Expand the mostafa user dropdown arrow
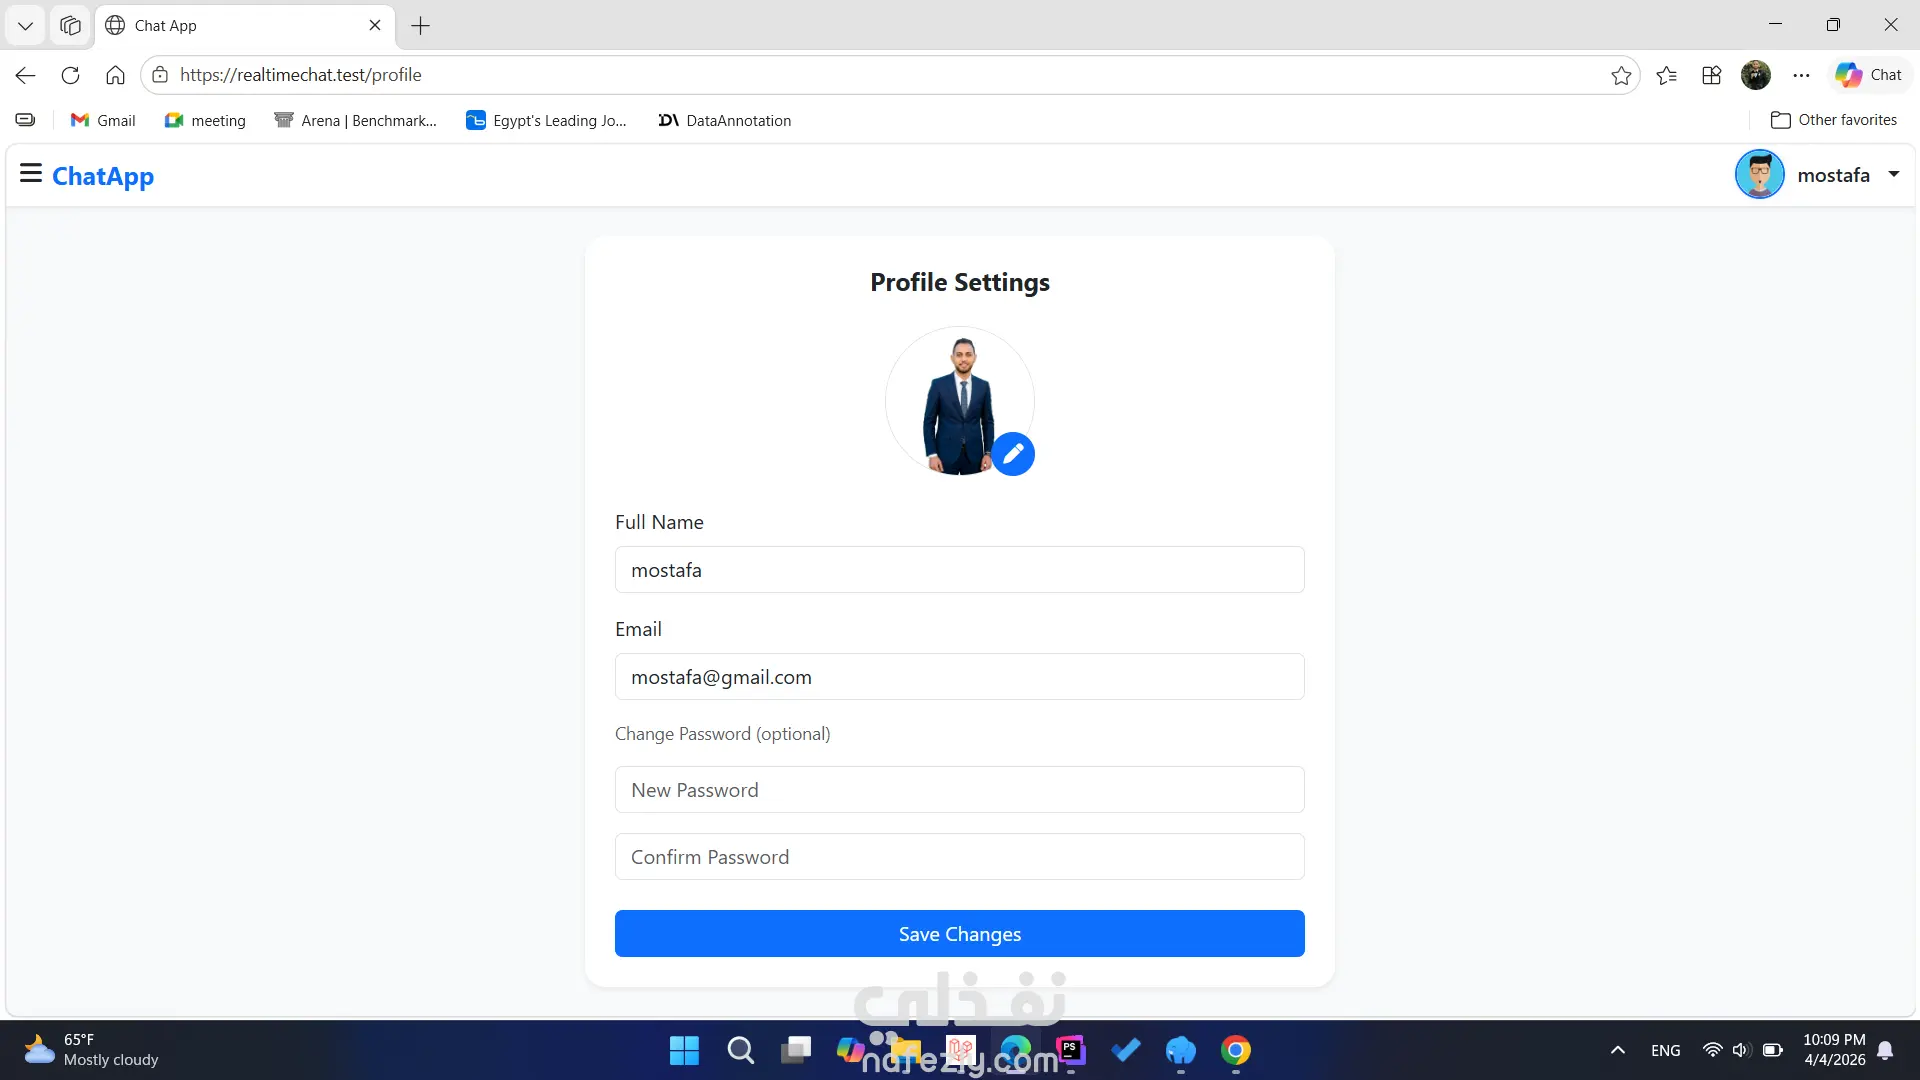Screen dimensions: 1920x1080 click(x=1893, y=174)
